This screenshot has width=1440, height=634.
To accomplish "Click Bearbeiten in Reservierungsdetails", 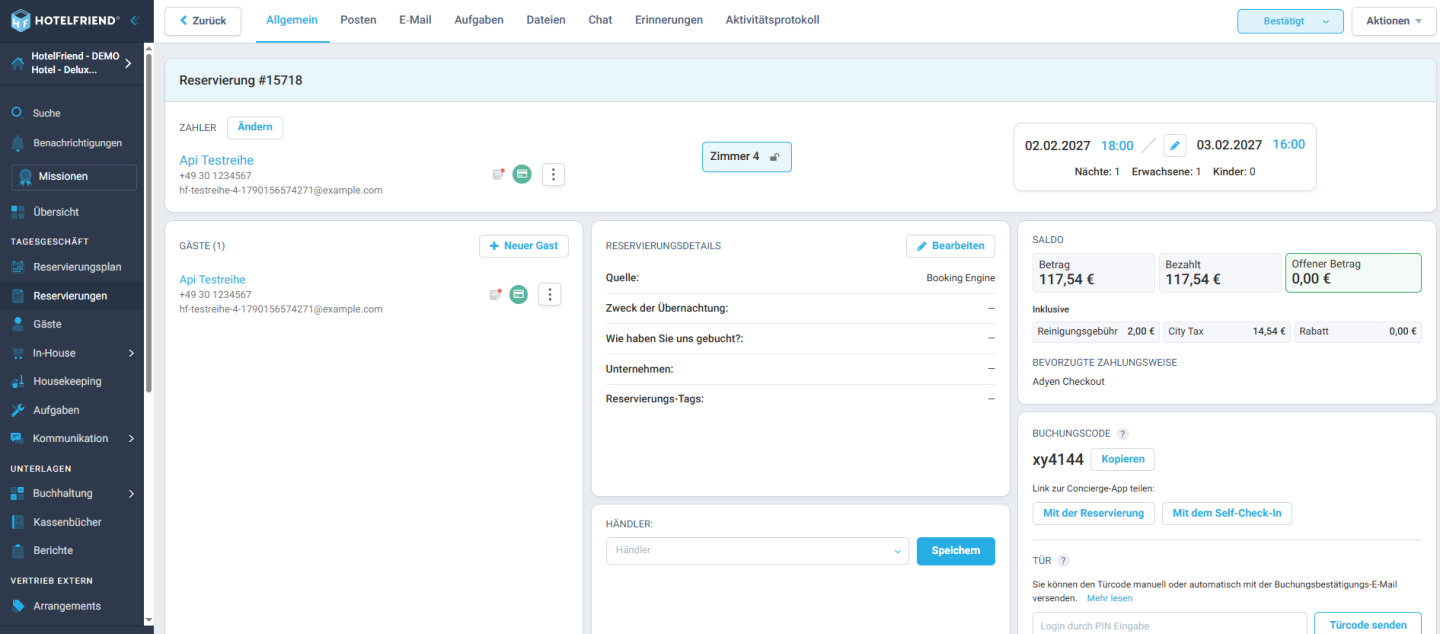I will click(x=951, y=246).
